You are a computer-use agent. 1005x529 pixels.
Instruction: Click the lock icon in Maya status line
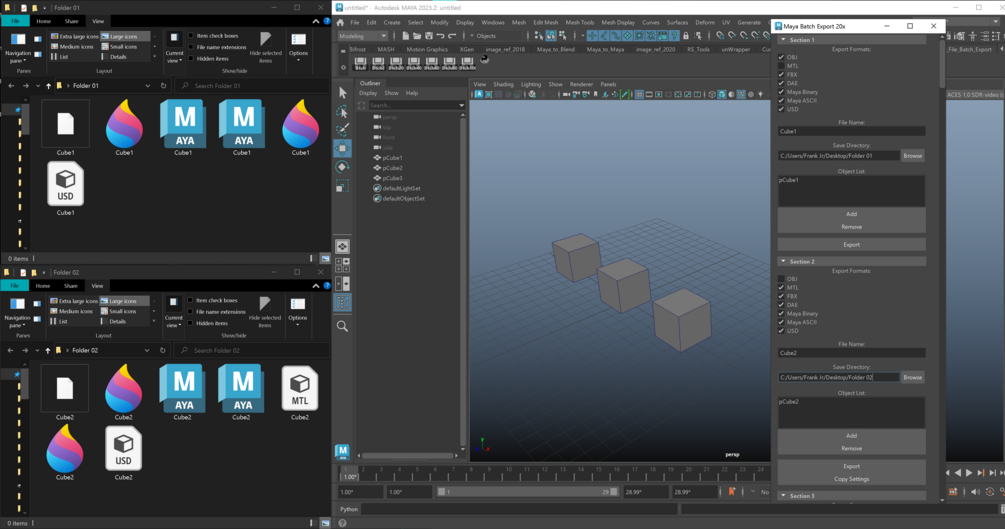coord(686,36)
